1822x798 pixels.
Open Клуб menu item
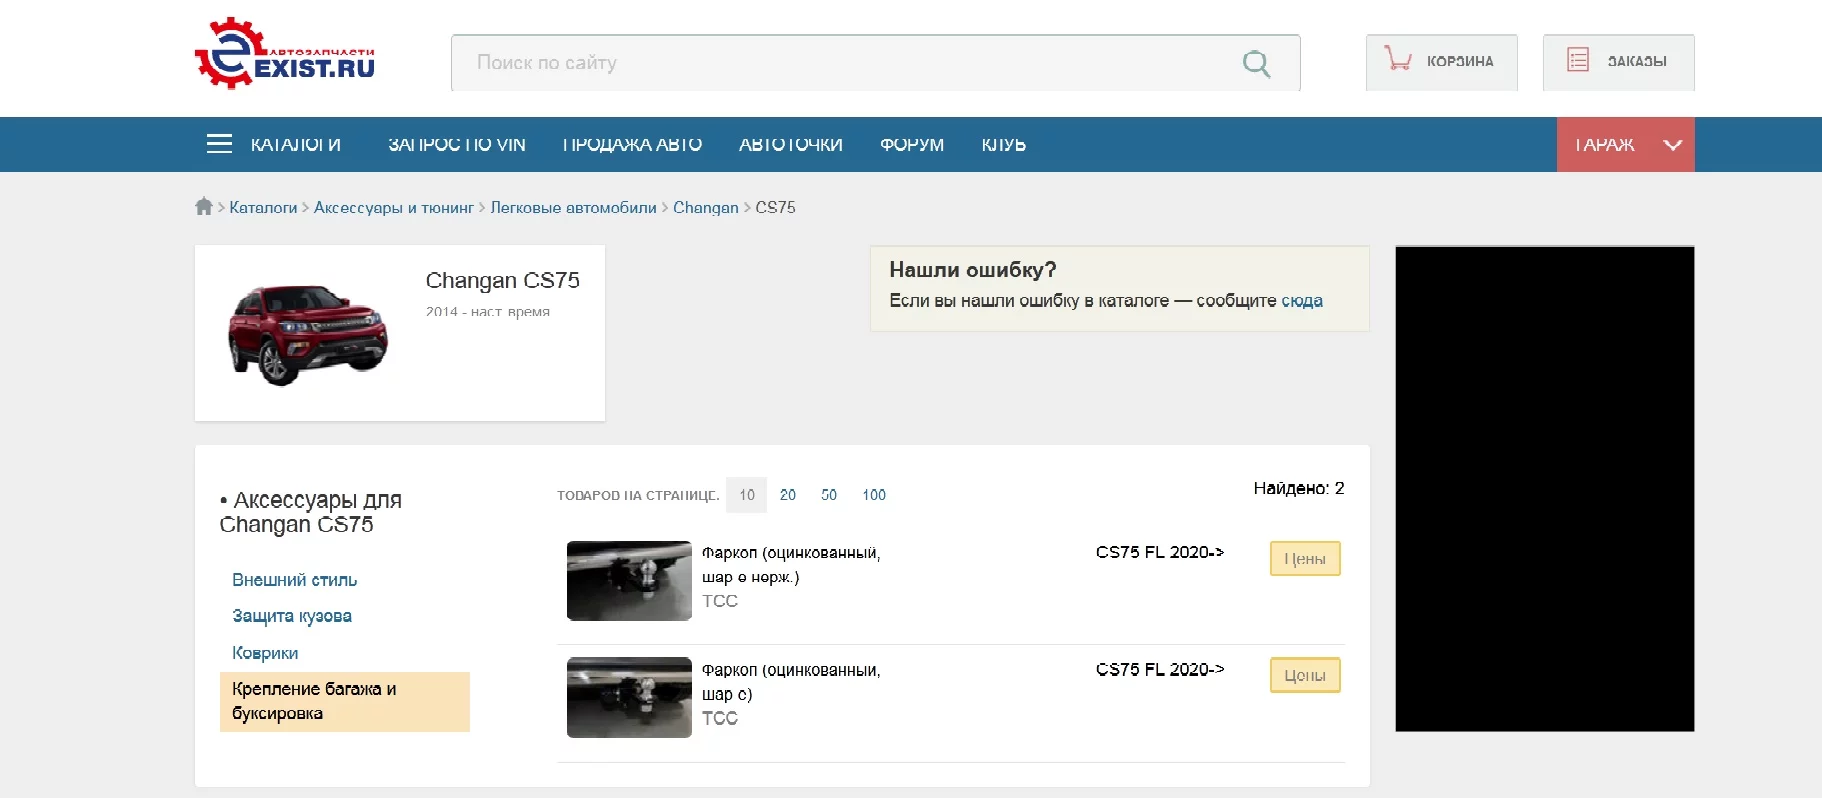(1004, 145)
